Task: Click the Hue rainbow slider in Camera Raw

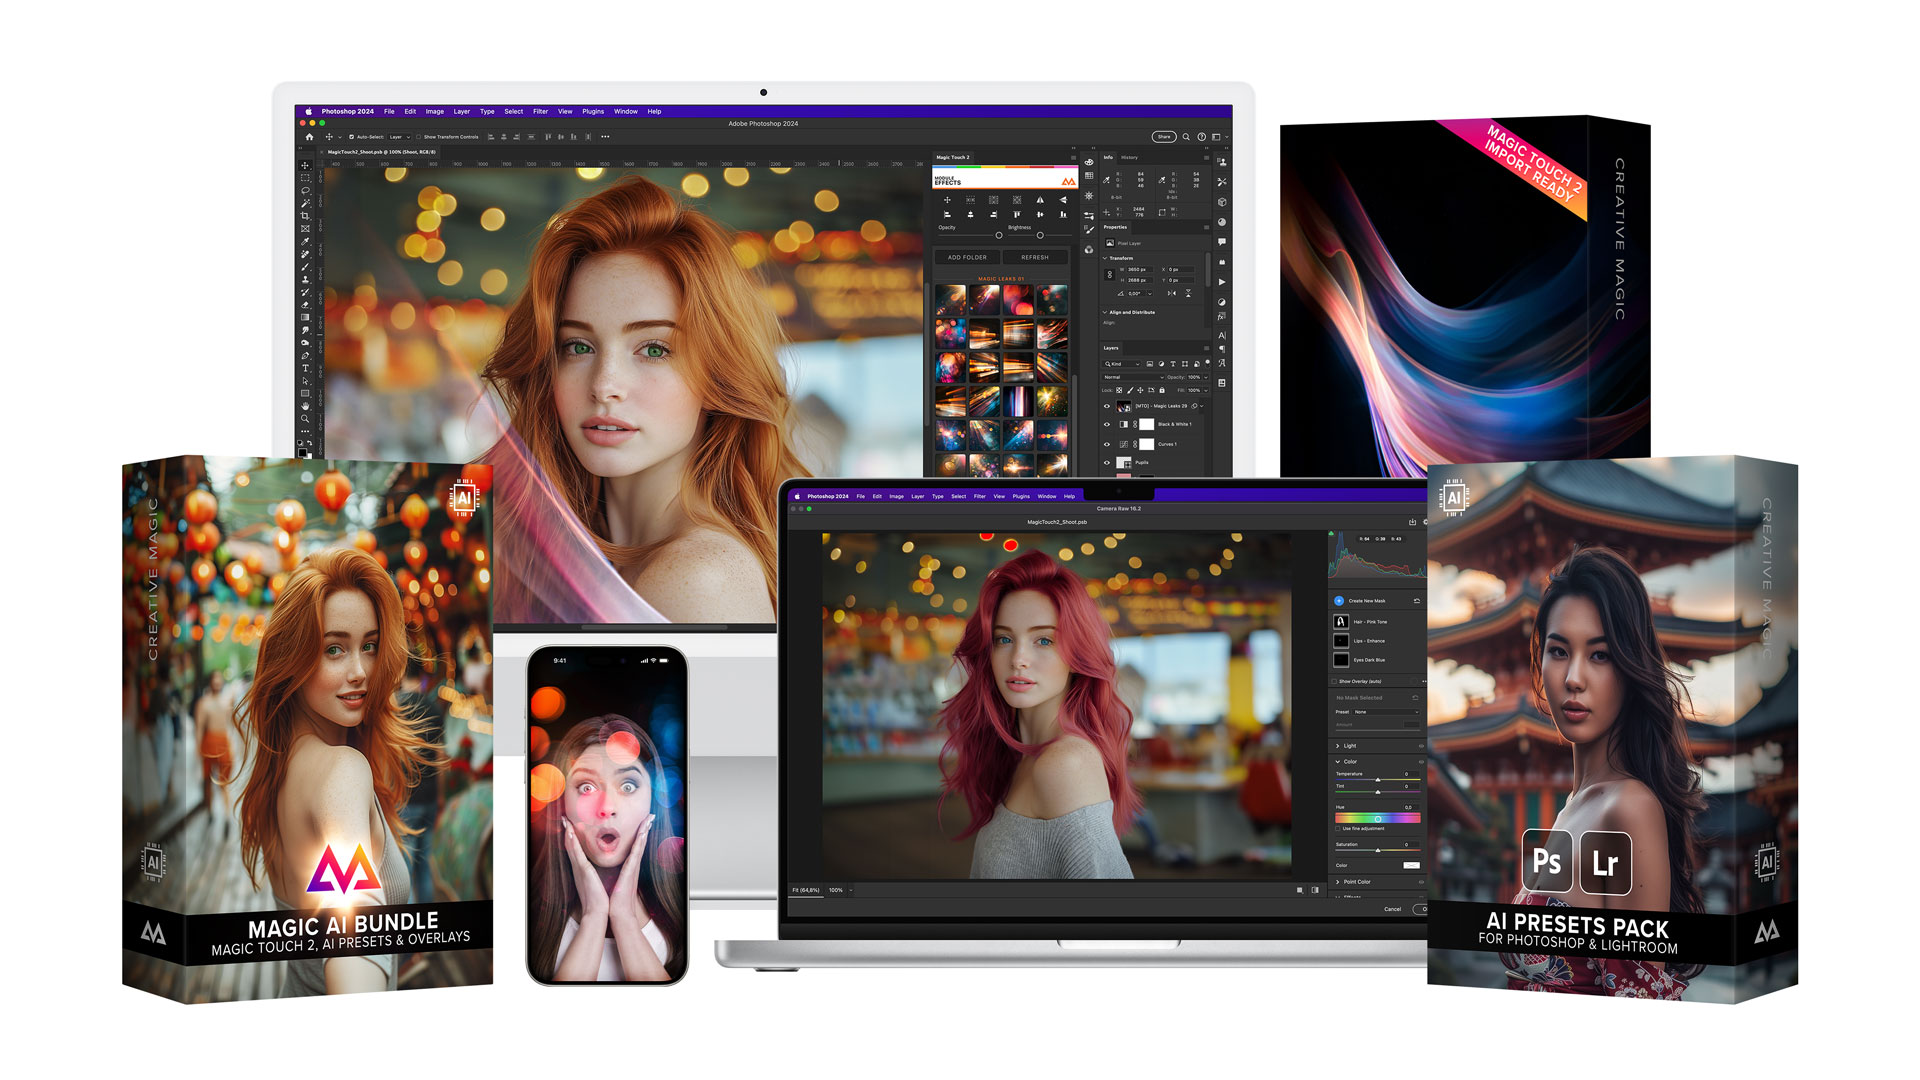Action: click(1377, 818)
